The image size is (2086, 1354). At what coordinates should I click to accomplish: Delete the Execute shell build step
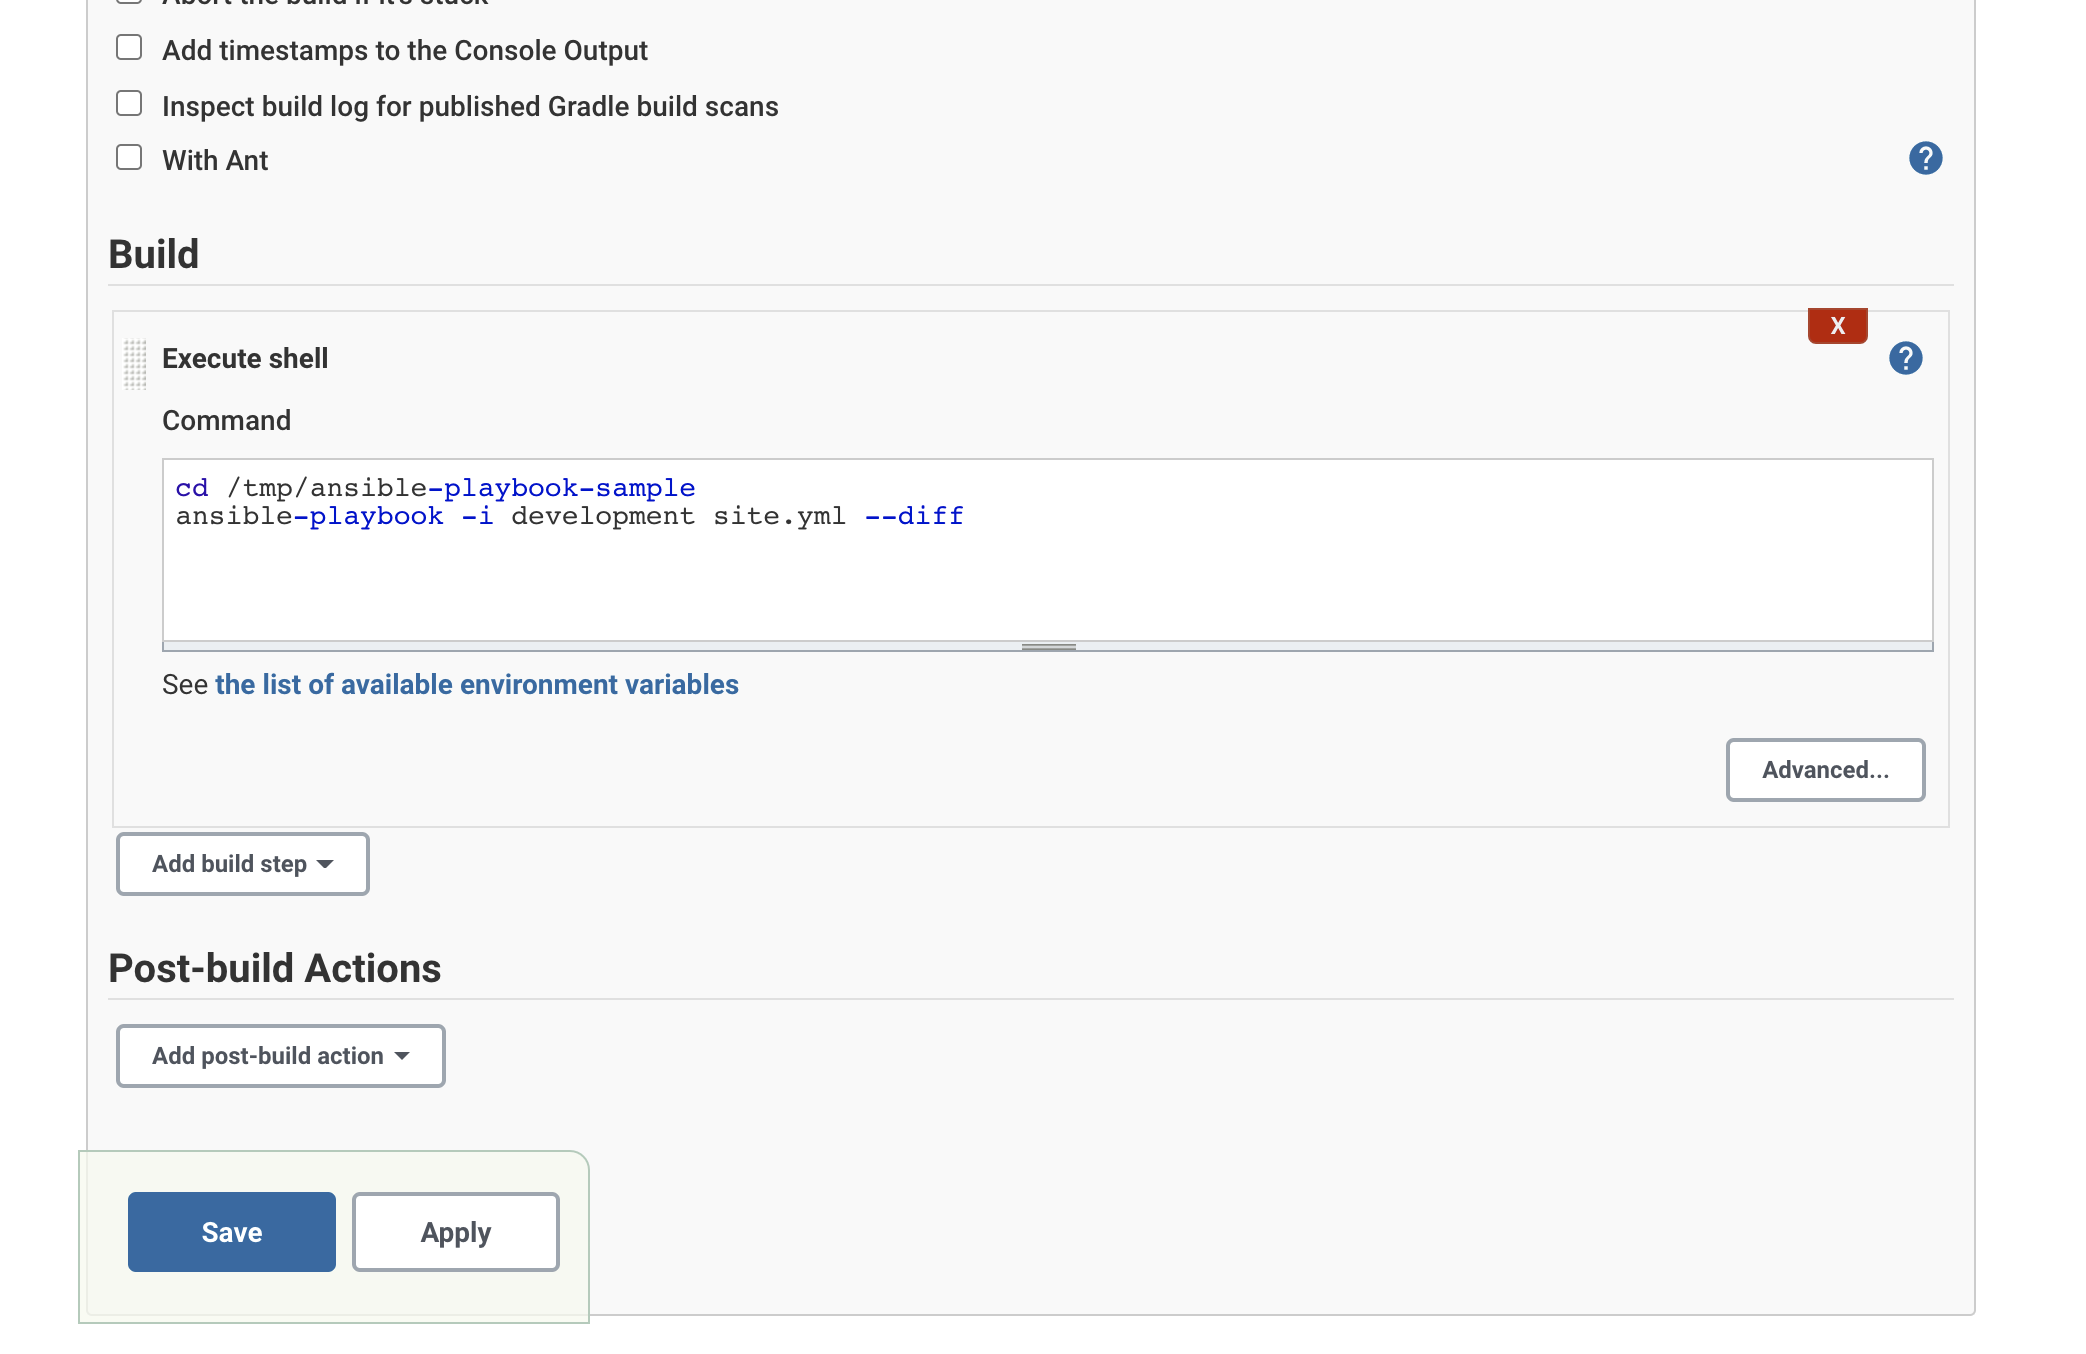(1837, 326)
